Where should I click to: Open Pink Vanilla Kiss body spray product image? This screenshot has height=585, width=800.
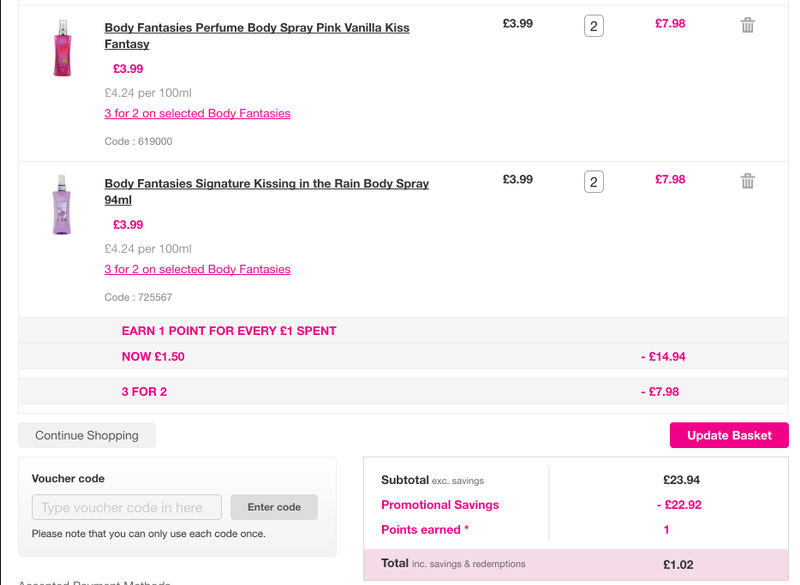pos(62,48)
